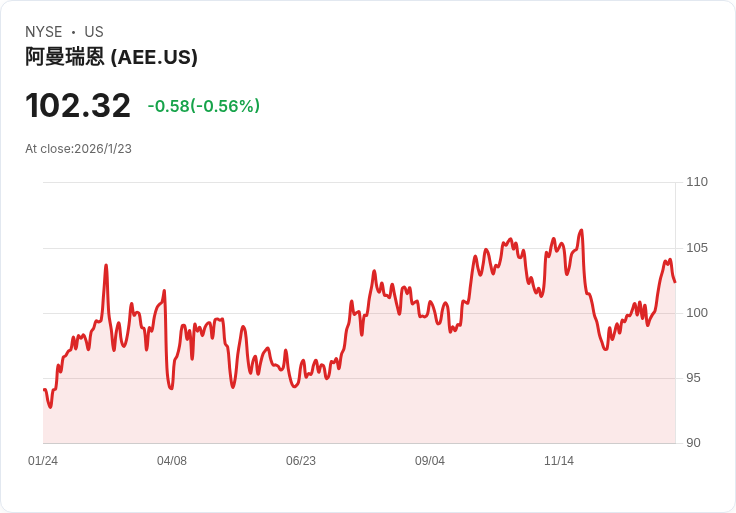The width and height of the screenshot is (736, 513).
Task: Select the 04/08 date on the x-axis
Action: (x=172, y=461)
